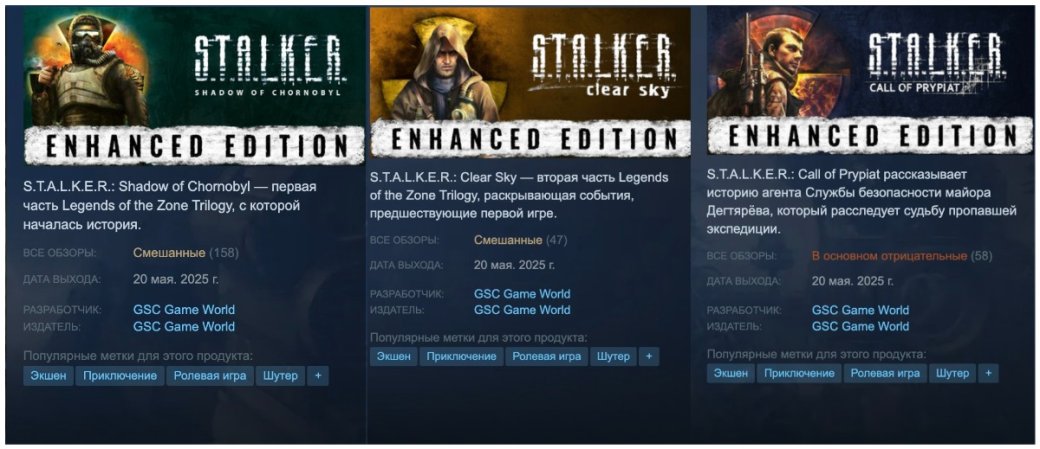The height and width of the screenshot is (449, 1040).
Task: Select Ролевая игра tag under Call of Prypiat
Action: pos(885,373)
